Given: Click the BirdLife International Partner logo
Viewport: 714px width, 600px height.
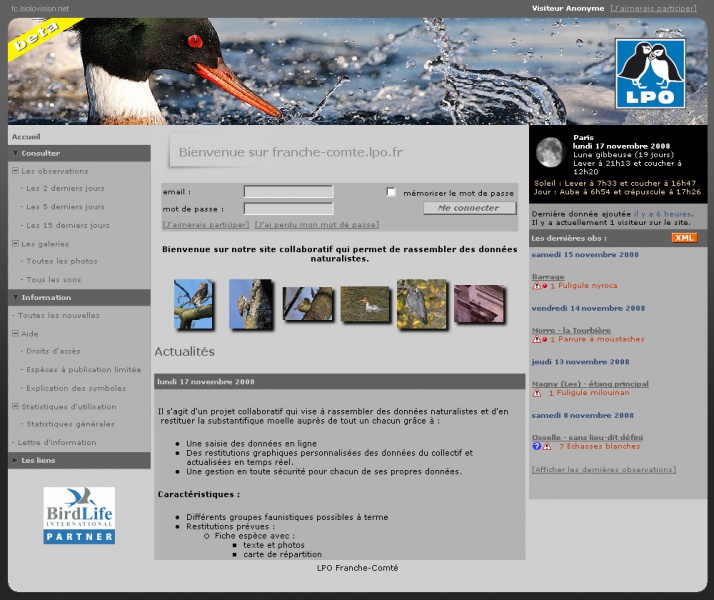Looking at the screenshot, I should (79, 515).
